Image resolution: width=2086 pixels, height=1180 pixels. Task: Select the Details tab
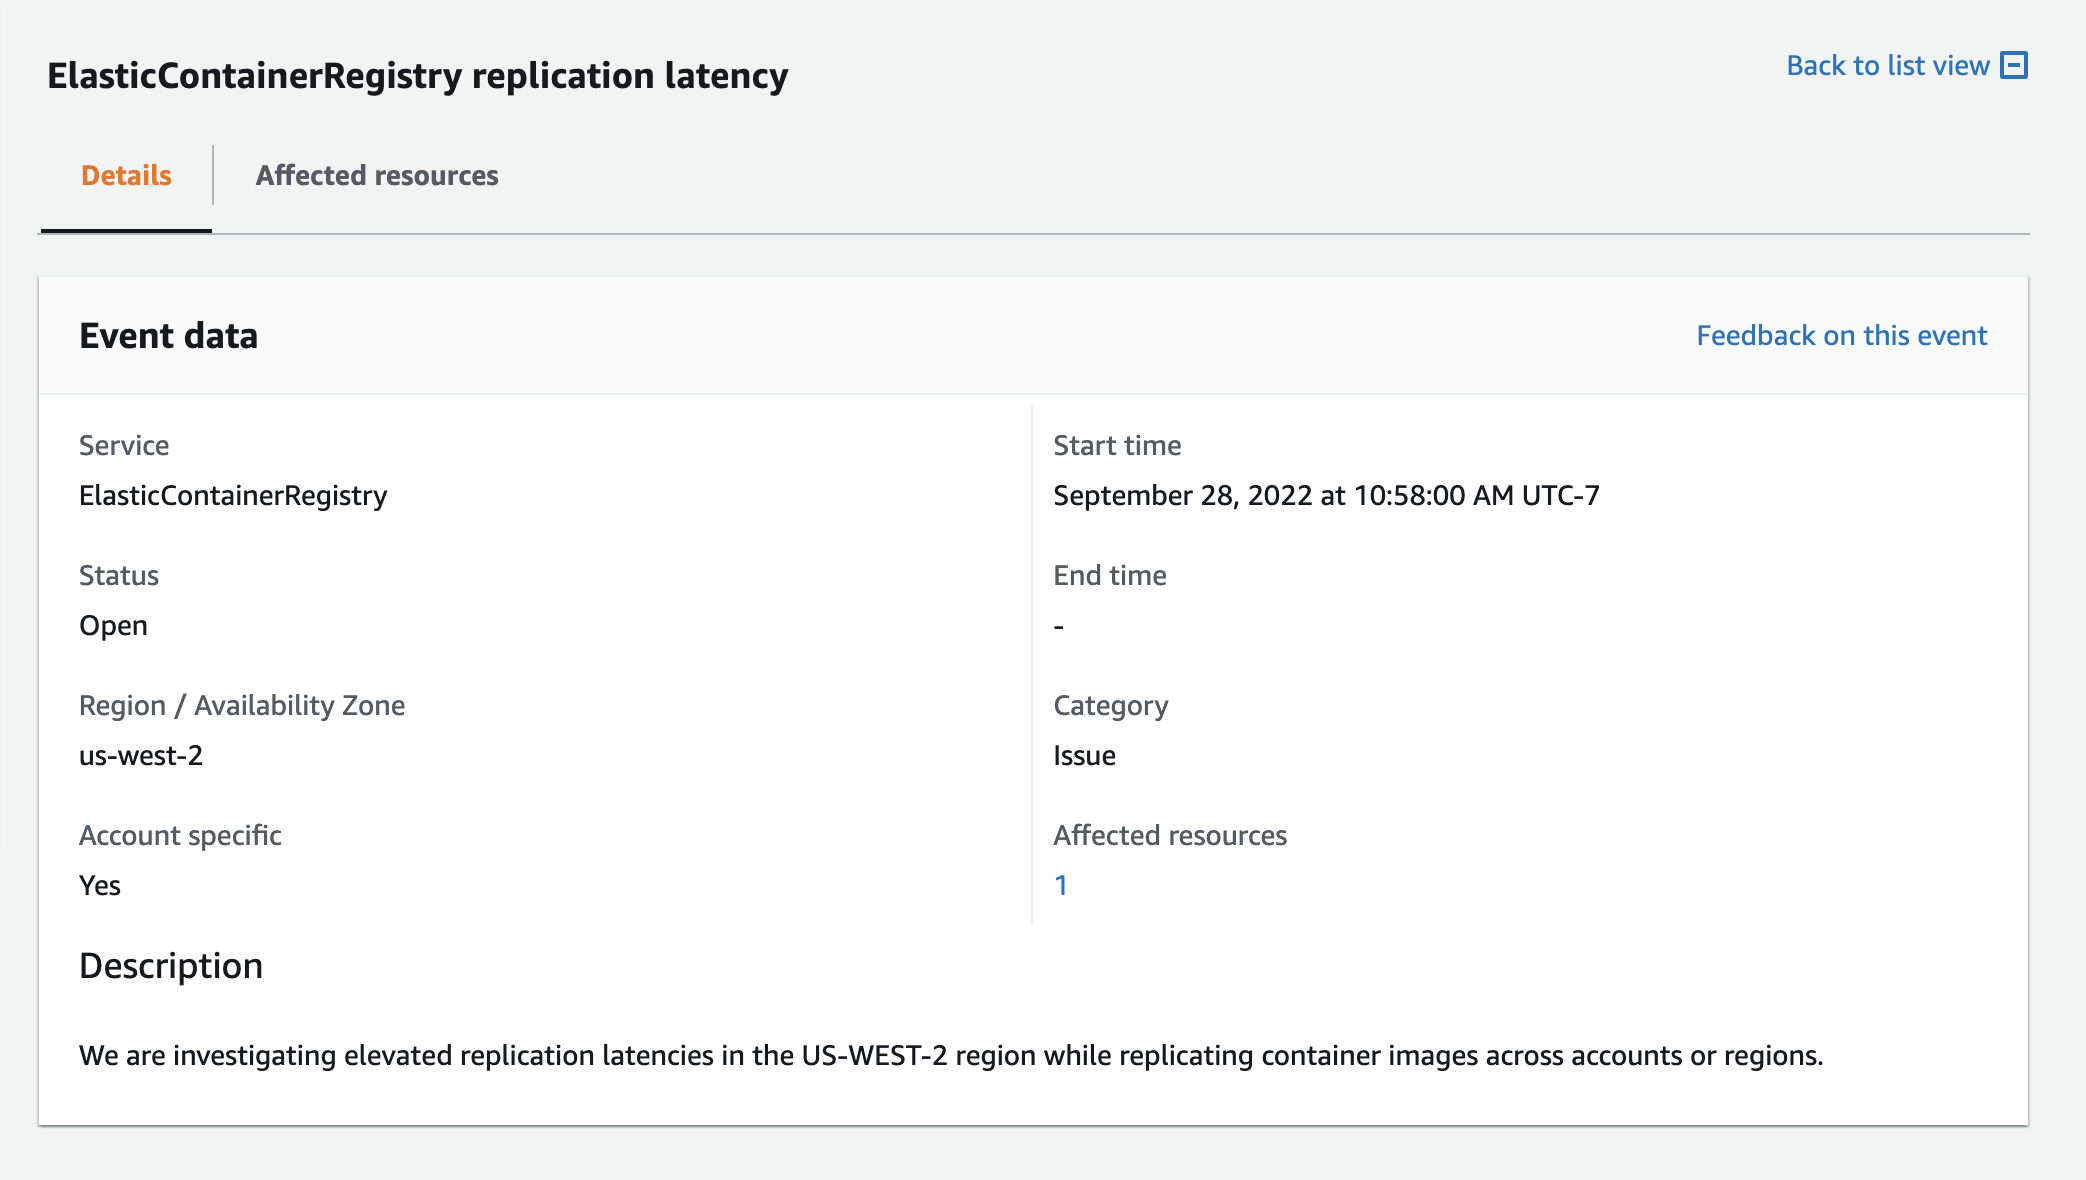[126, 175]
